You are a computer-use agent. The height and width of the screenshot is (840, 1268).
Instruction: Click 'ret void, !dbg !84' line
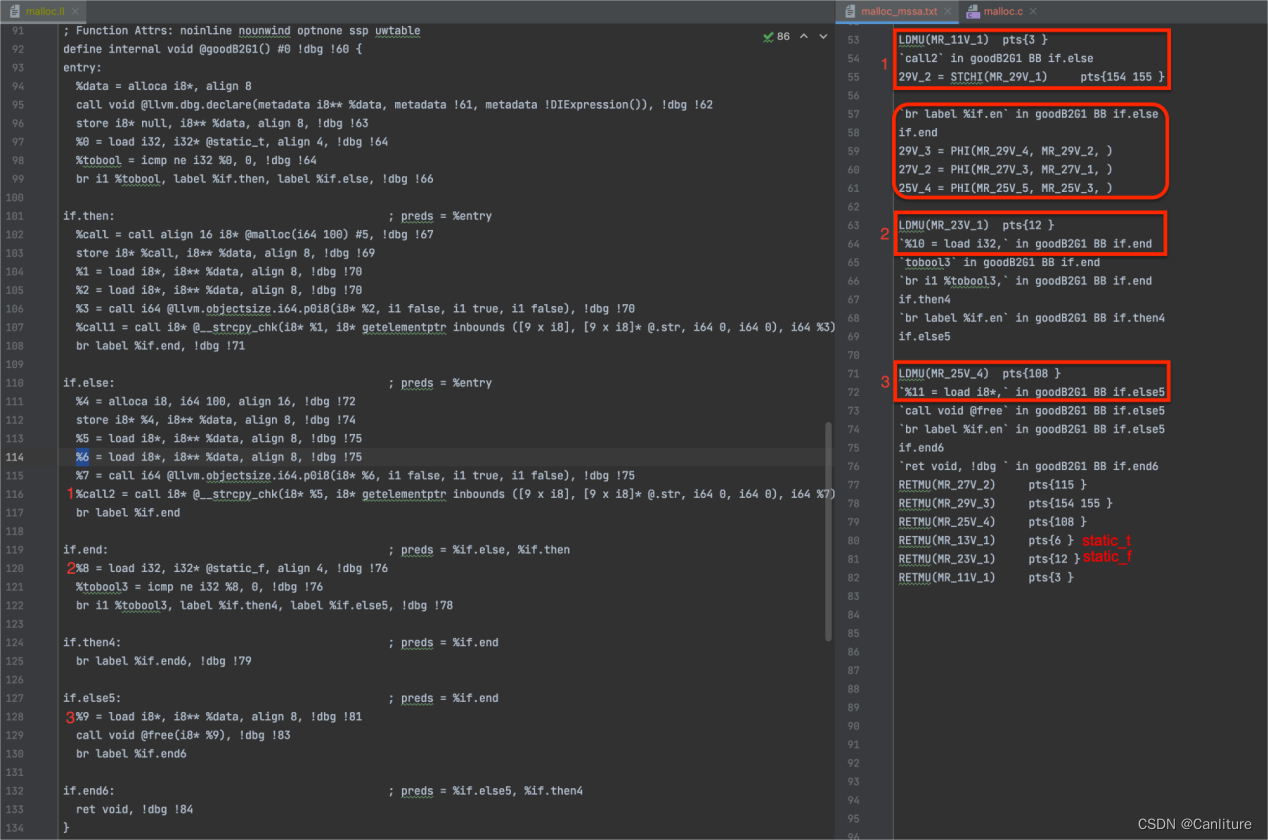(x=135, y=809)
